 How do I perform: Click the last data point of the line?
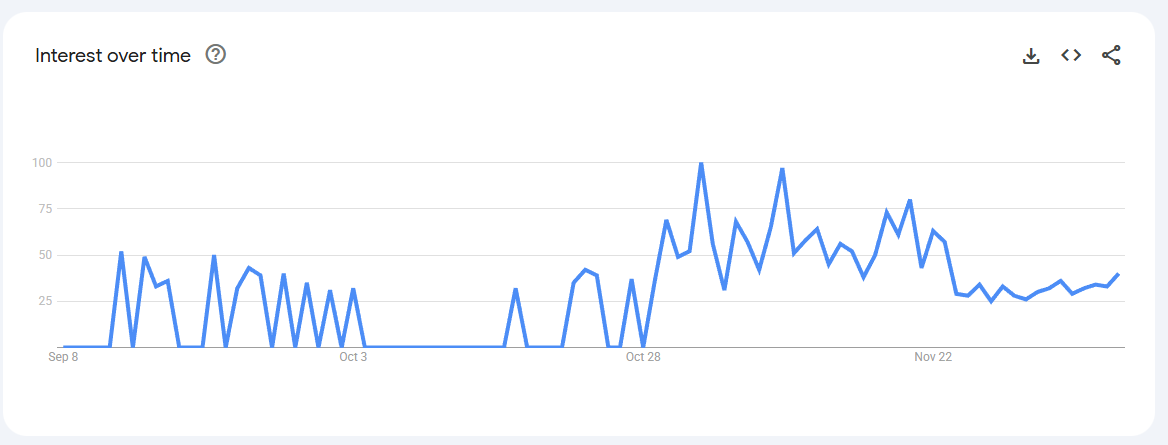coord(1118,274)
